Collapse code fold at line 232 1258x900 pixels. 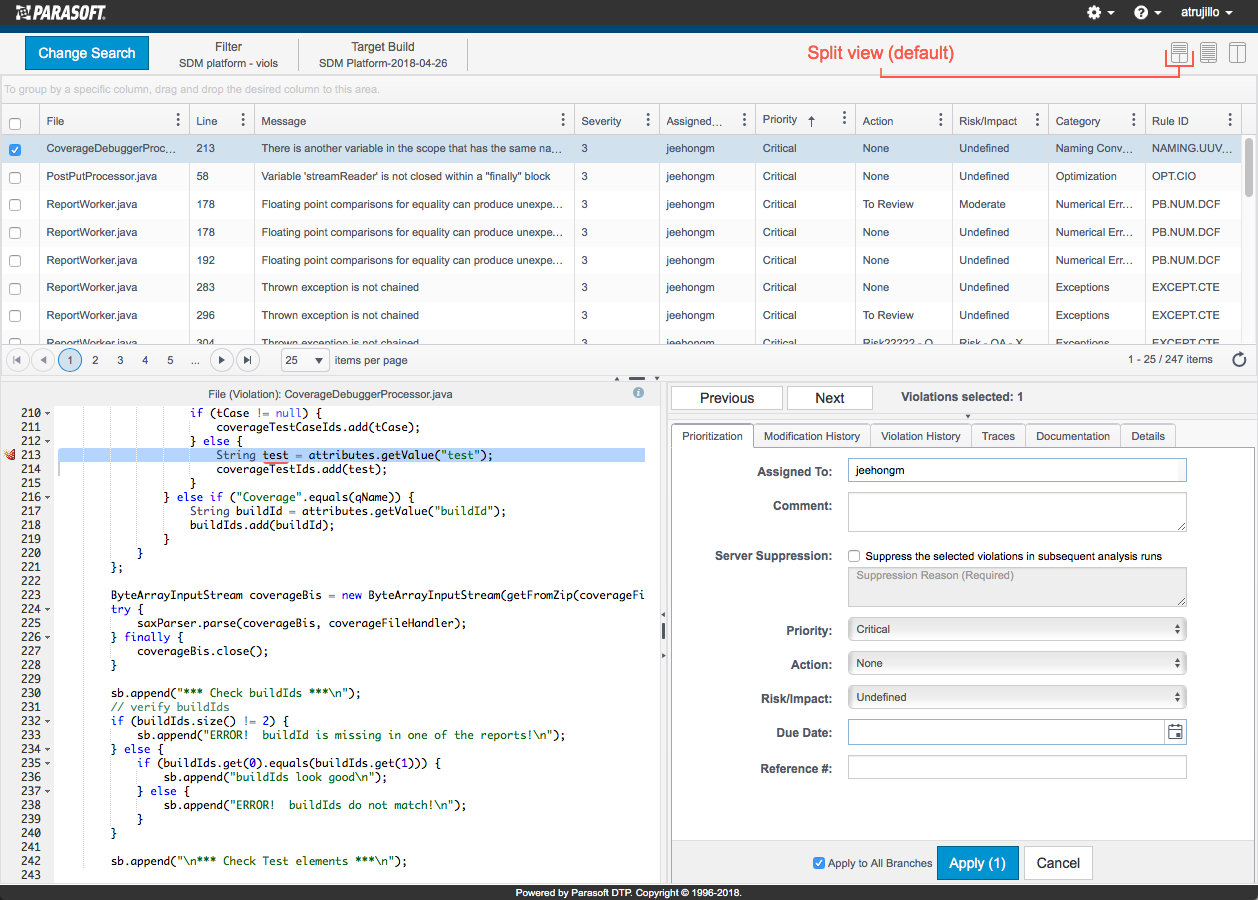tap(47, 721)
